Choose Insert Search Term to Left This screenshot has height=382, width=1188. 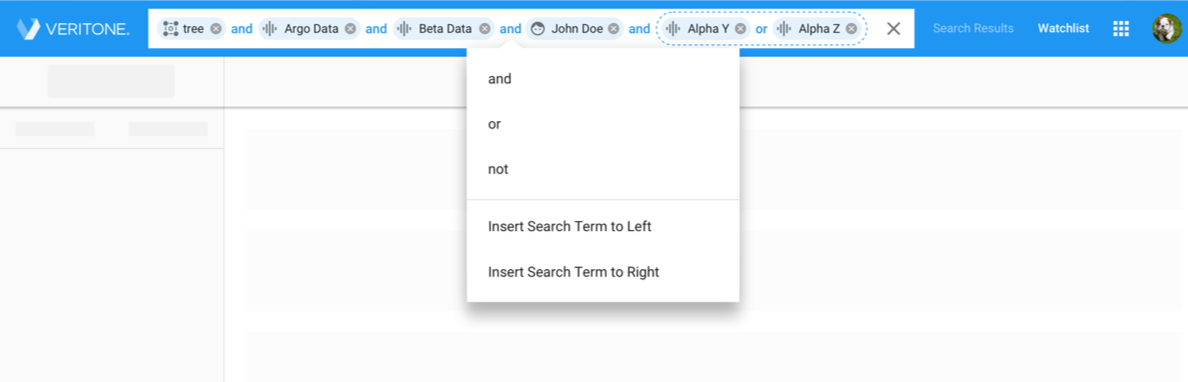pyautogui.click(x=603, y=227)
